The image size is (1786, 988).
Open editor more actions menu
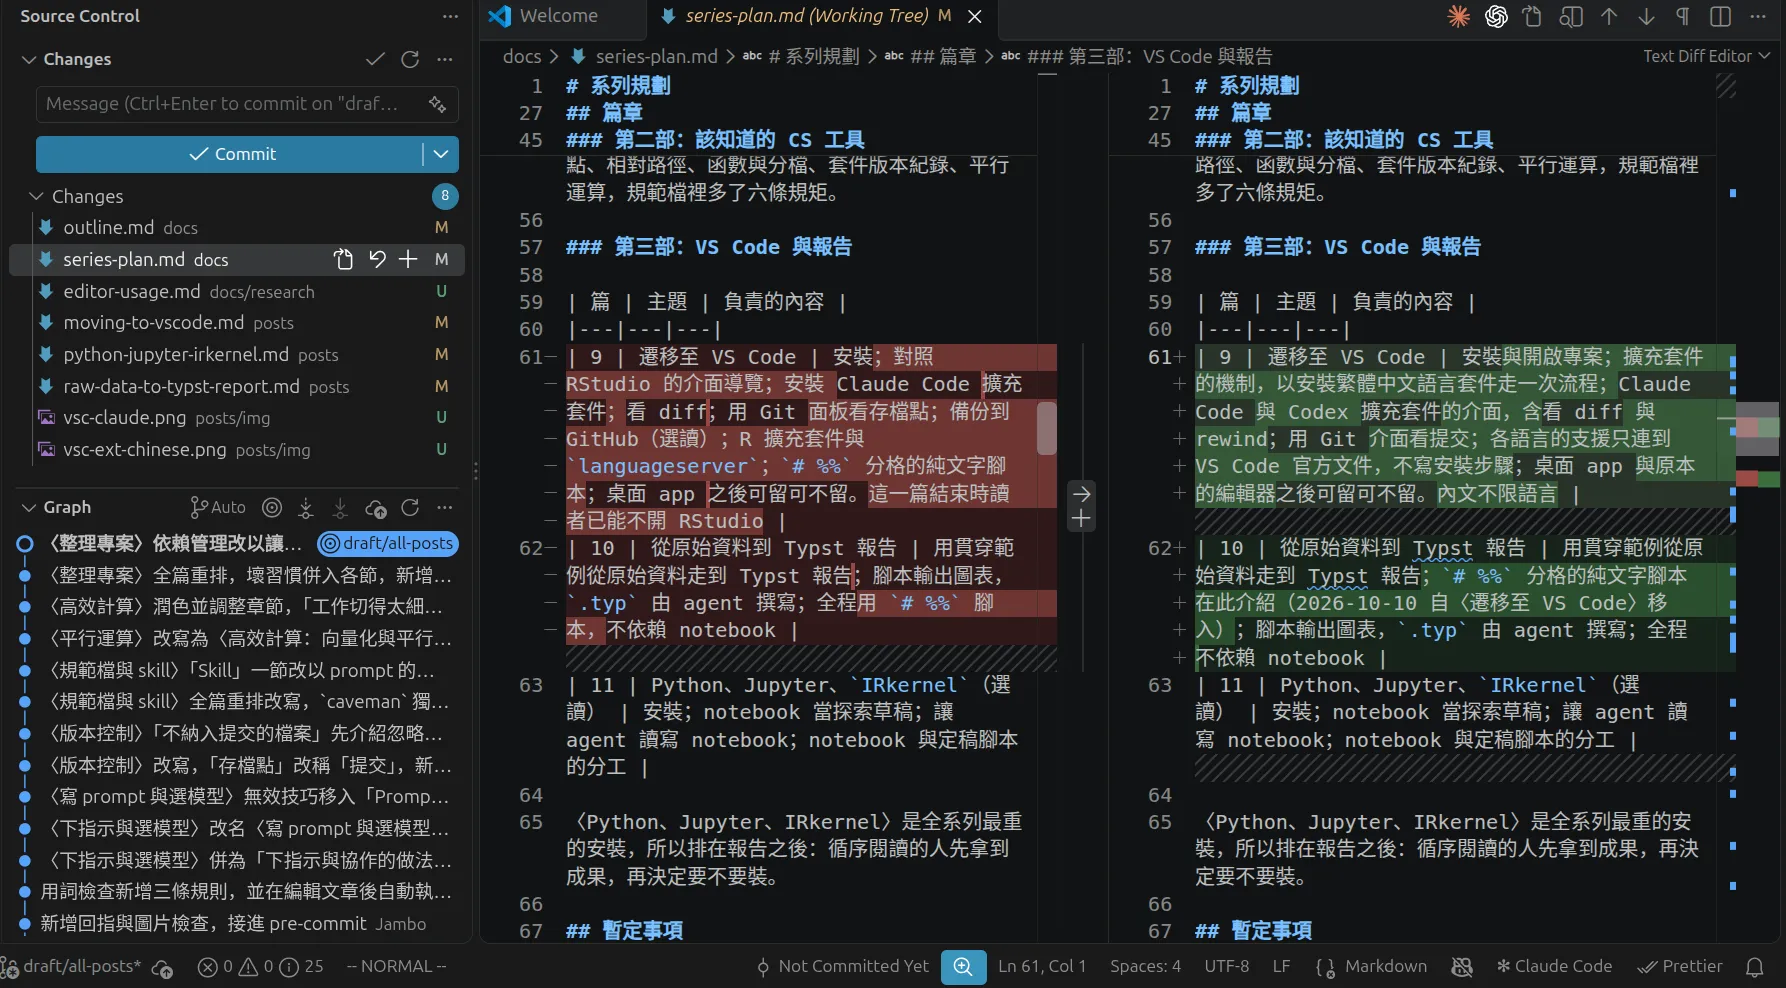1758,16
